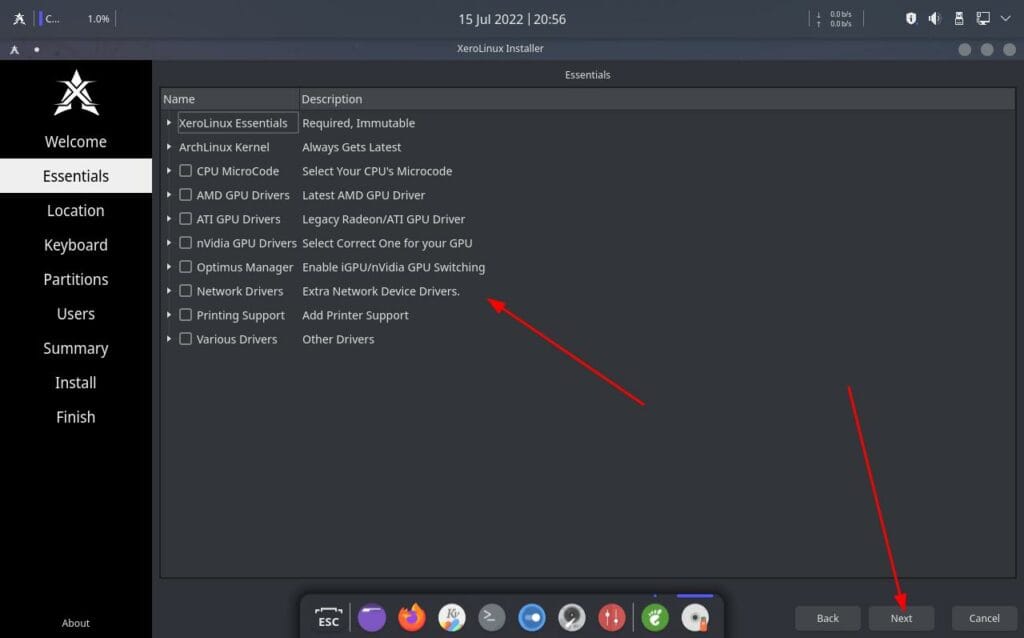1024x638 pixels.
Task: Enable the AMD GPU Drivers checkbox
Action: tap(185, 195)
